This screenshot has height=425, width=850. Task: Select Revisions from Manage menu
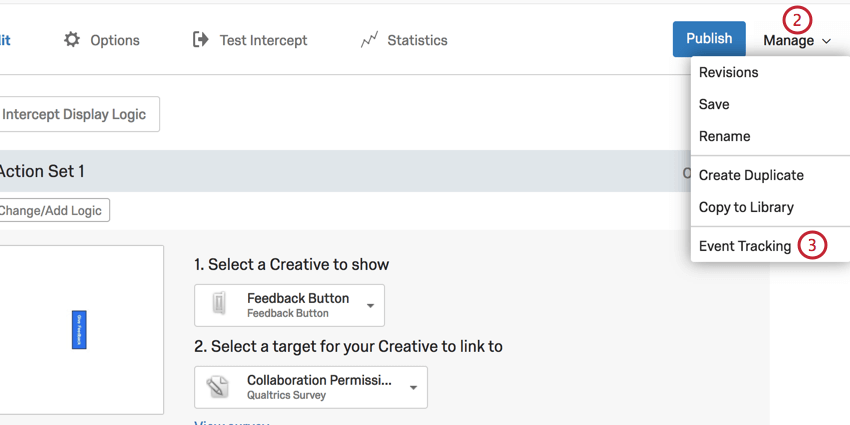pyautogui.click(x=728, y=72)
